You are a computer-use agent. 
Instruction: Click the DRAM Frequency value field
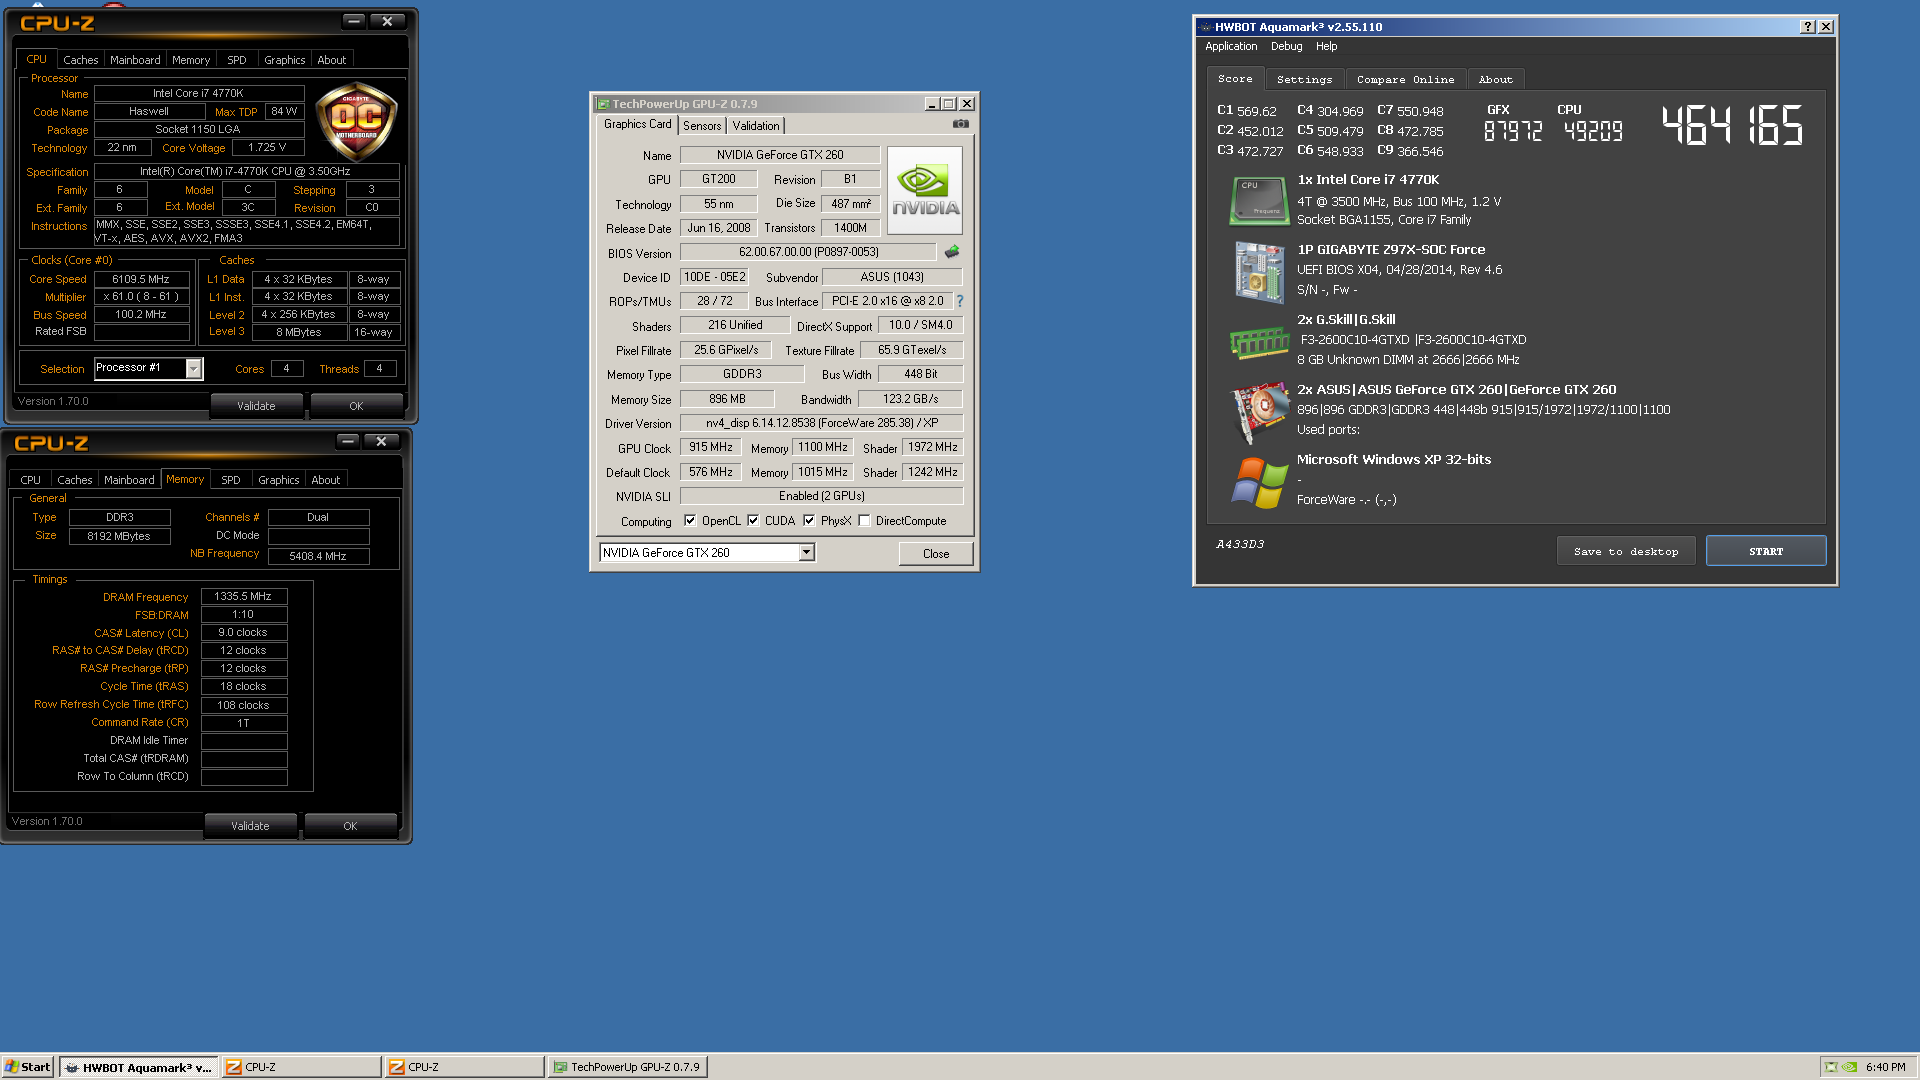click(x=243, y=596)
